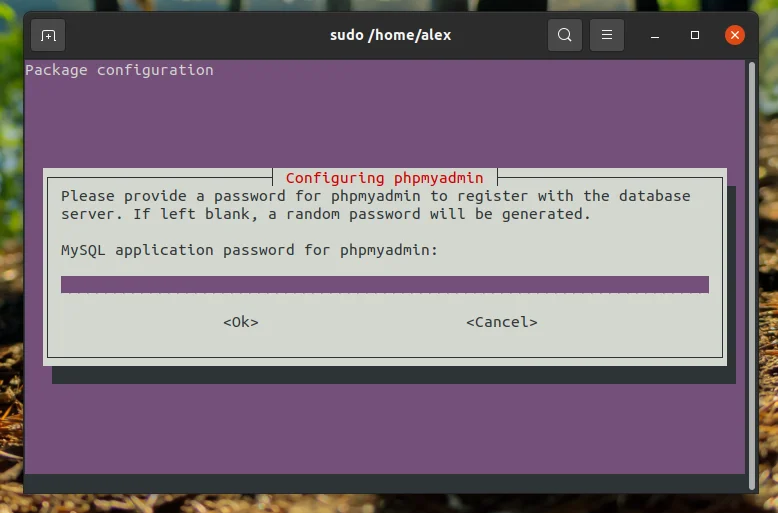
Task: Maximize the terminal window
Action: point(695,35)
